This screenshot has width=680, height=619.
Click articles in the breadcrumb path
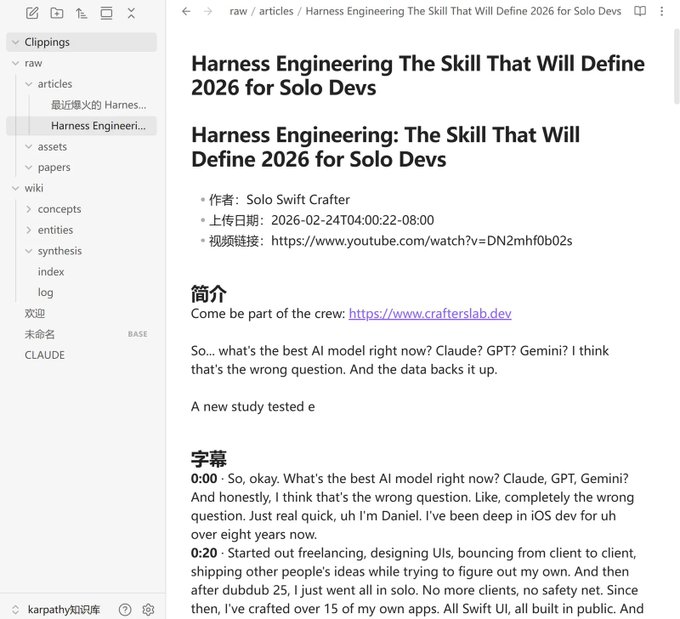click(x=276, y=11)
